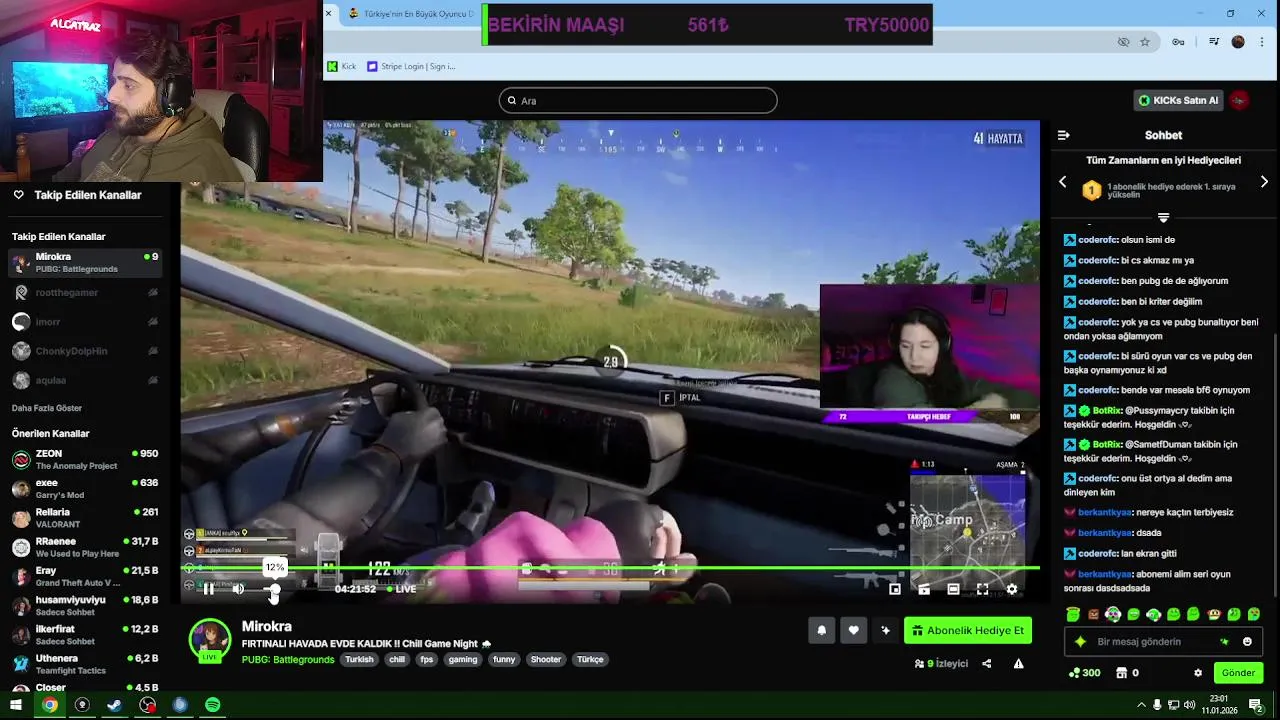The image size is (1280, 720).
Task: Open Spotify from the taskbar
Action: point(213,705)
